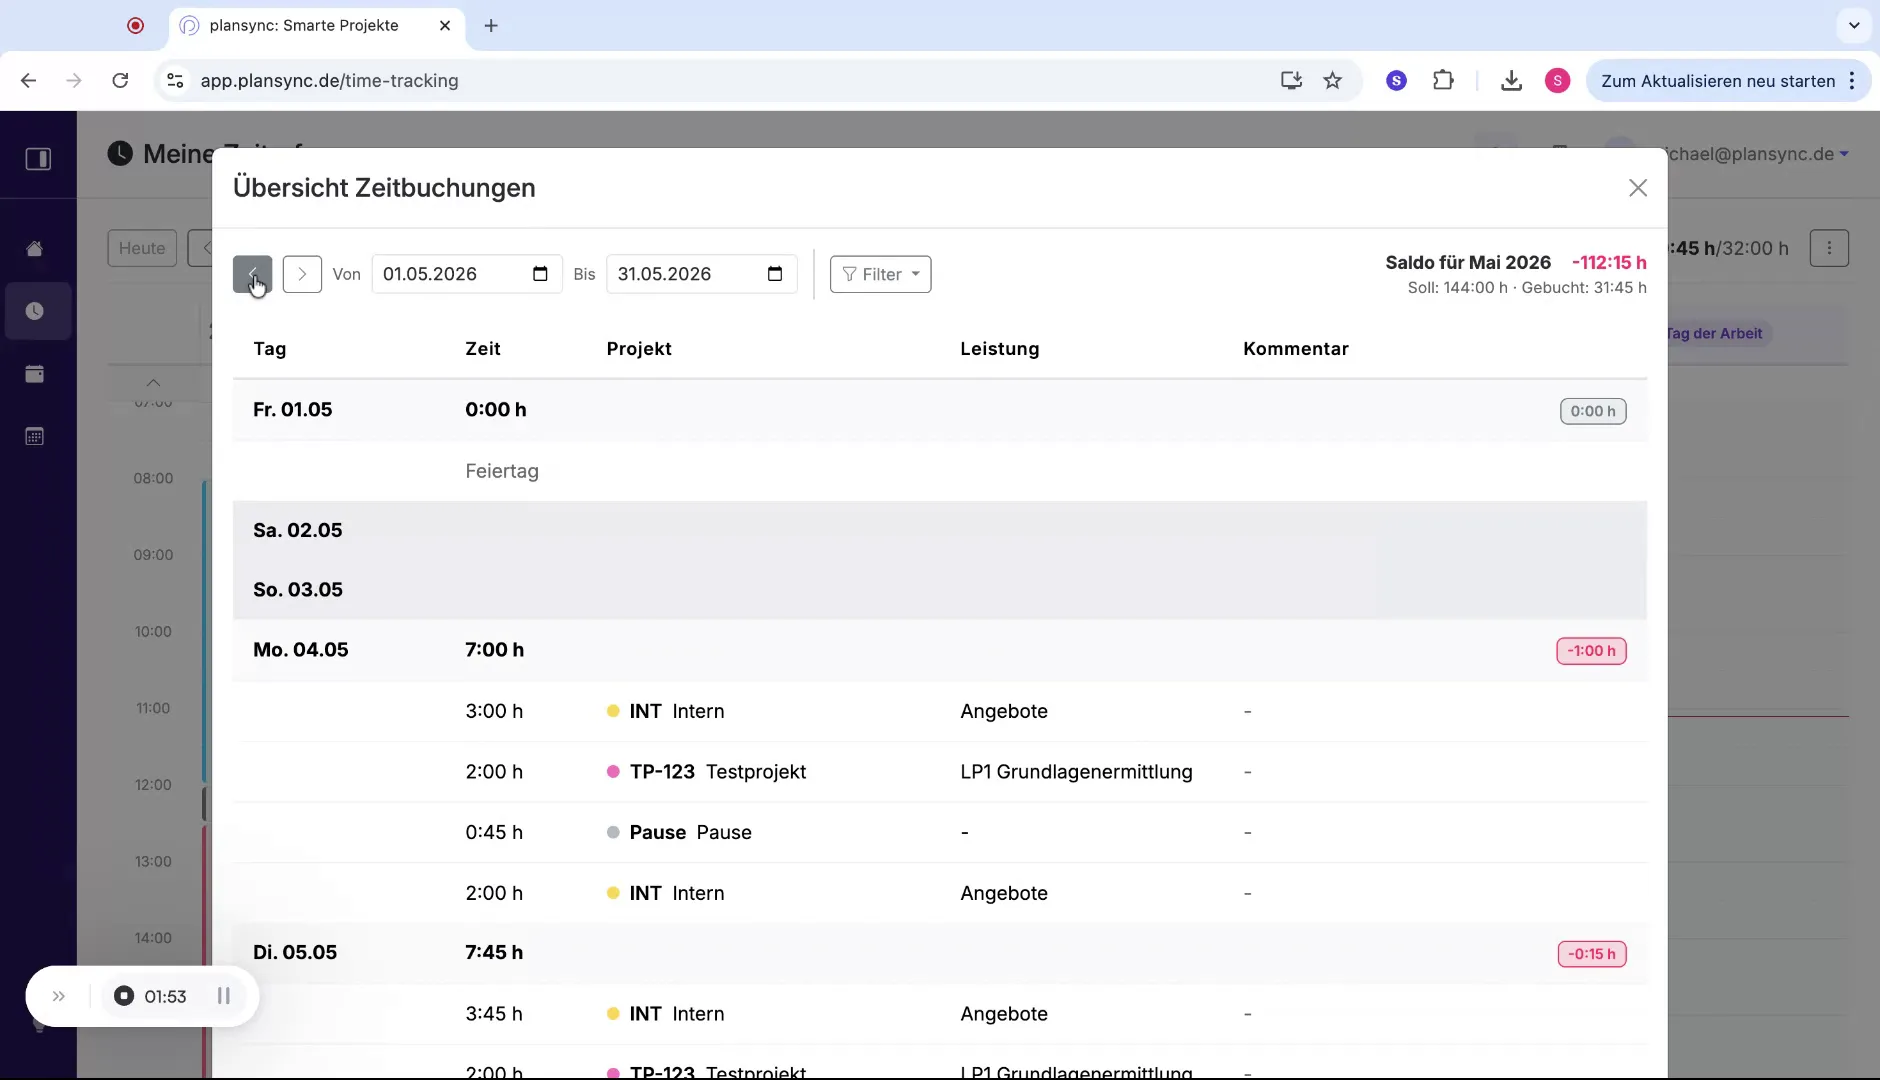The height and width of the screenshot is (1080, 1880).
Task: Click the purple S extension icon
Action: pyautogui.click(x=1397, y=81)
